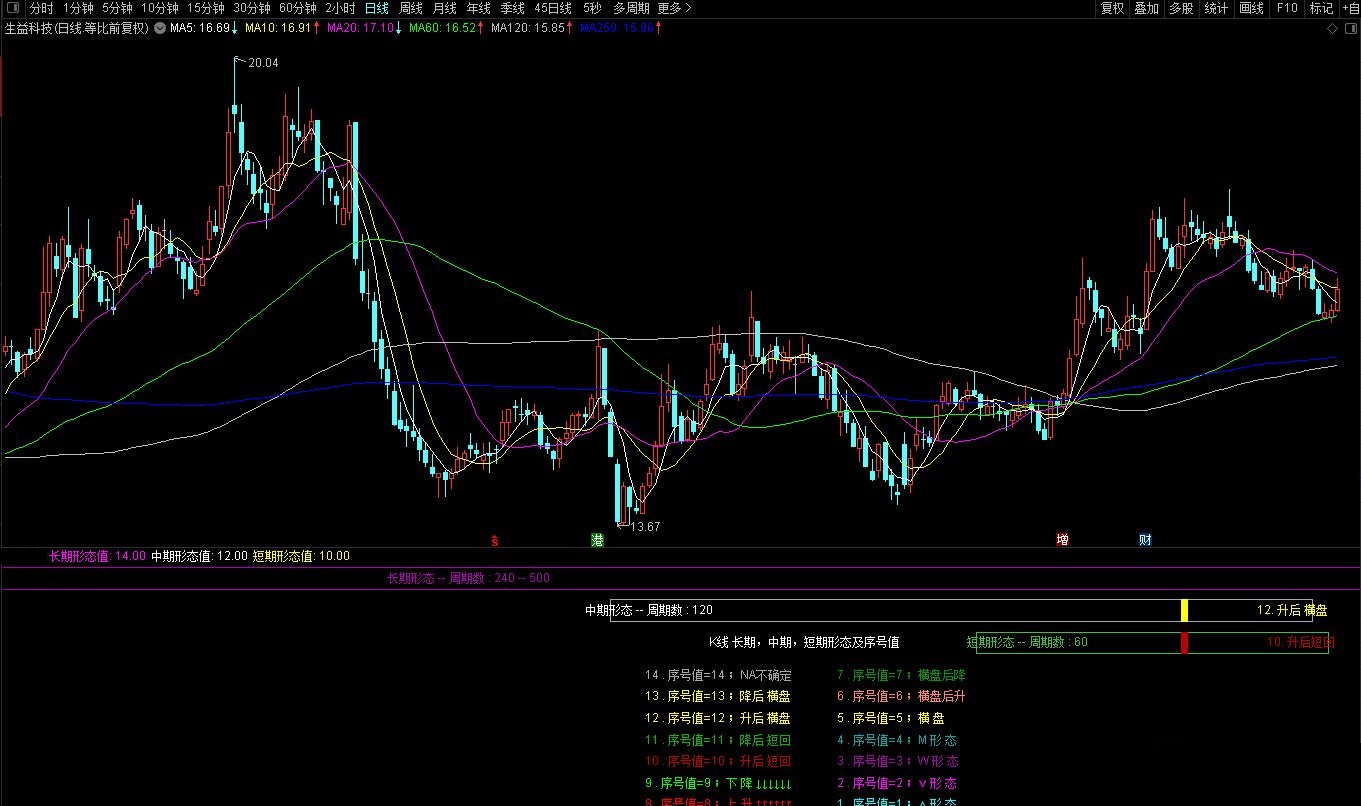Screen dimensions: 1361x806
Task: Click the 短期形态 -- 周期数 : 60 label
Action: pos(1027,642)
